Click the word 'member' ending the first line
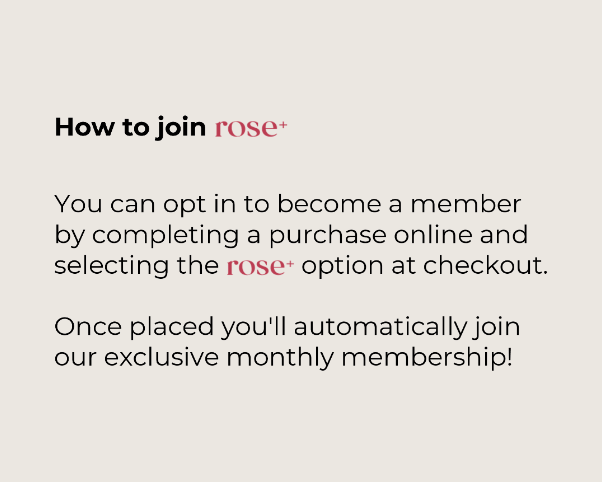 [466, 204]
